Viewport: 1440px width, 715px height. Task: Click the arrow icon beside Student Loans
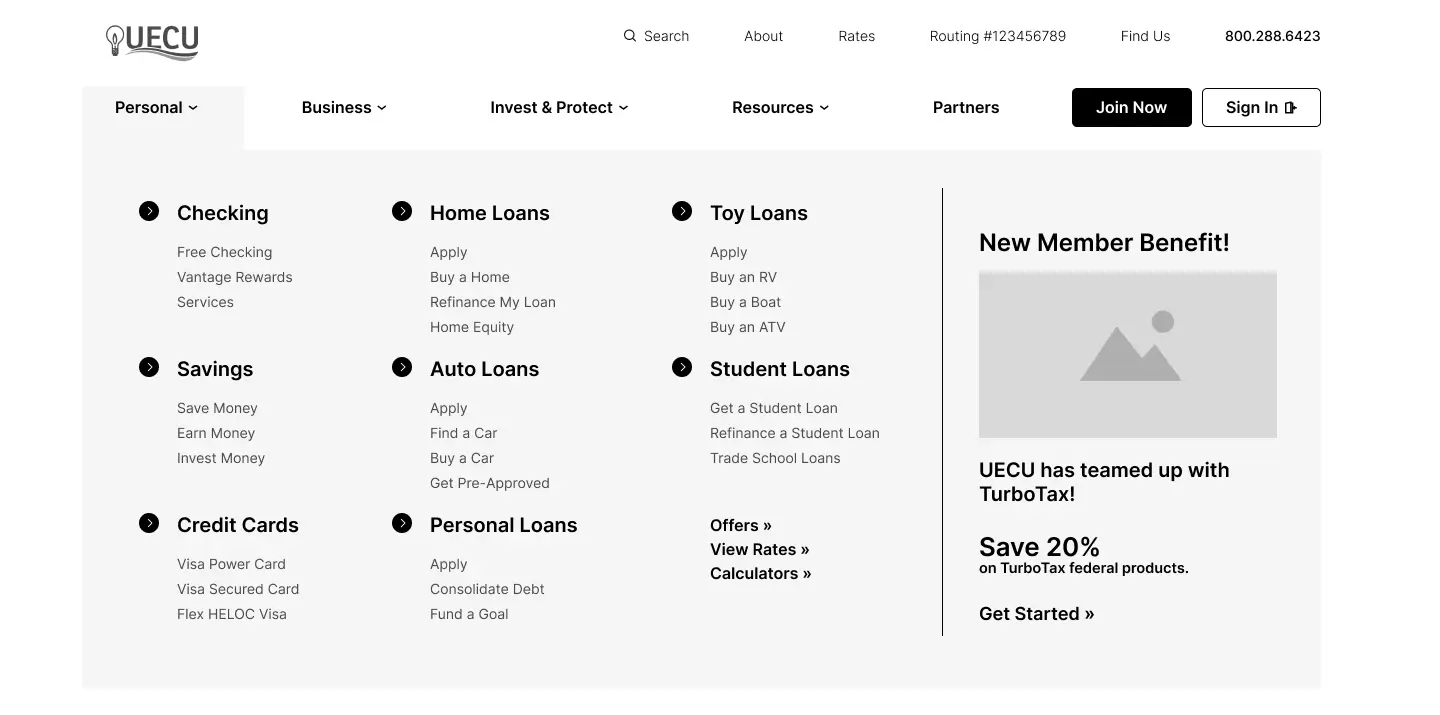pos(682,367)
